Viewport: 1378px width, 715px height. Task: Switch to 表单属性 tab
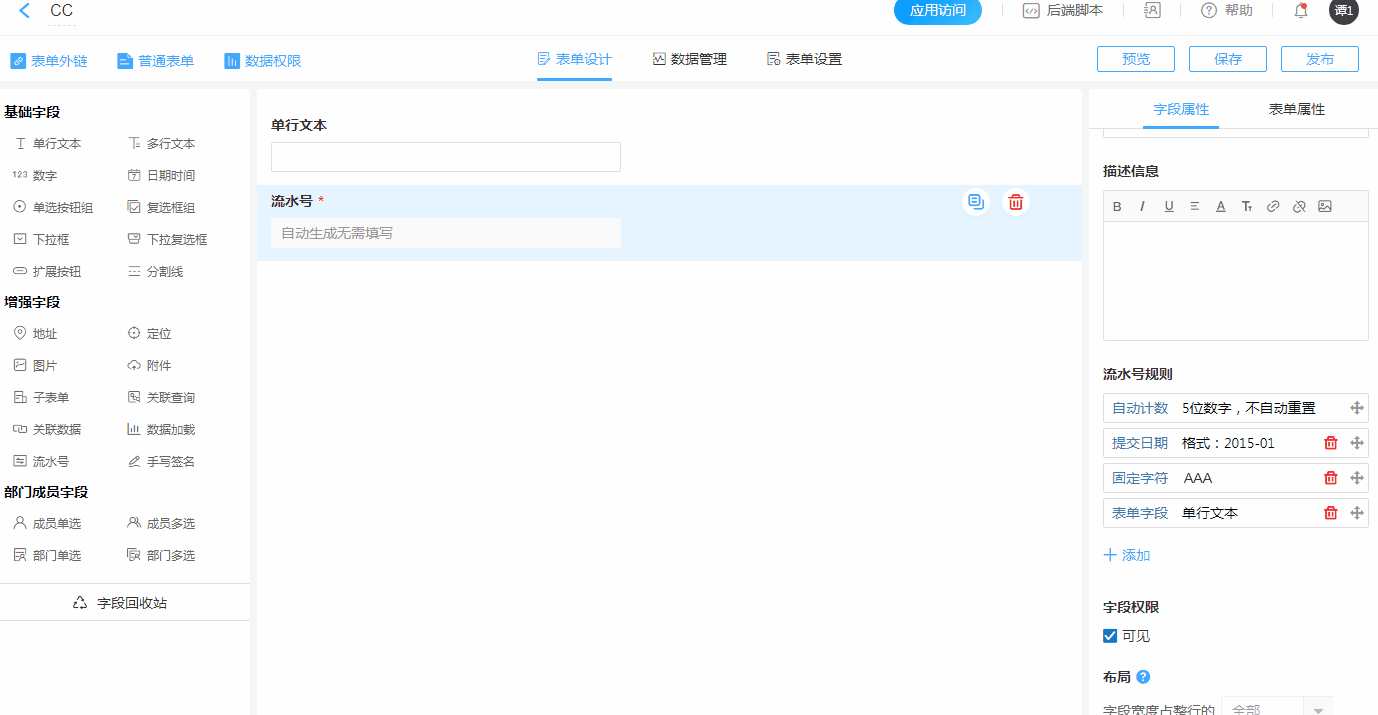click(x=1296, y=110)
